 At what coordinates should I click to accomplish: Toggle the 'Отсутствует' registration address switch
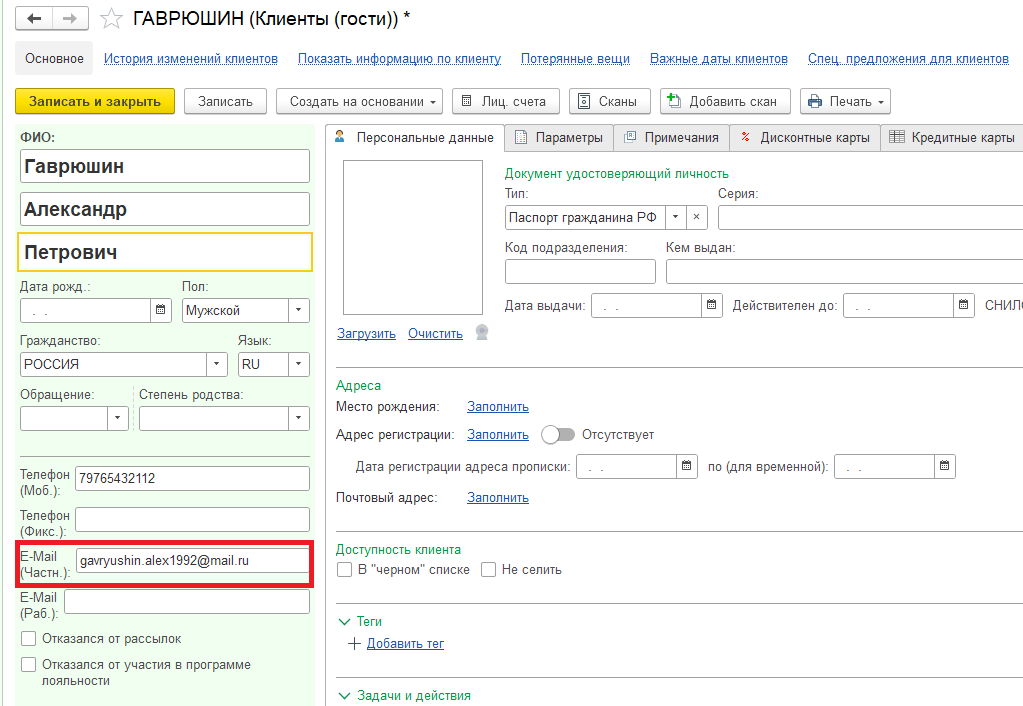pyautogui.click(x=558, y=435)
